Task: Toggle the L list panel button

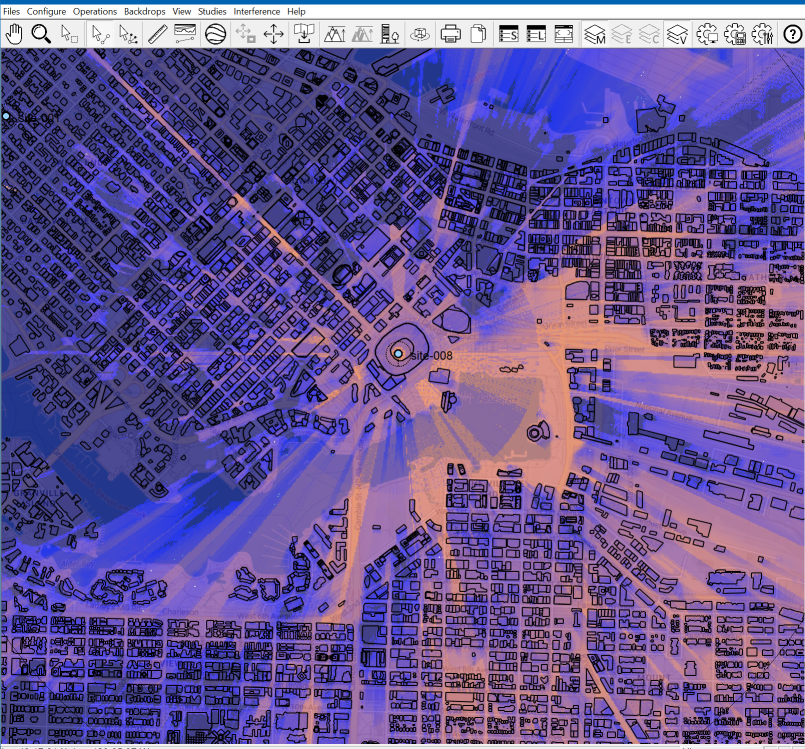Action: [536, 34]
